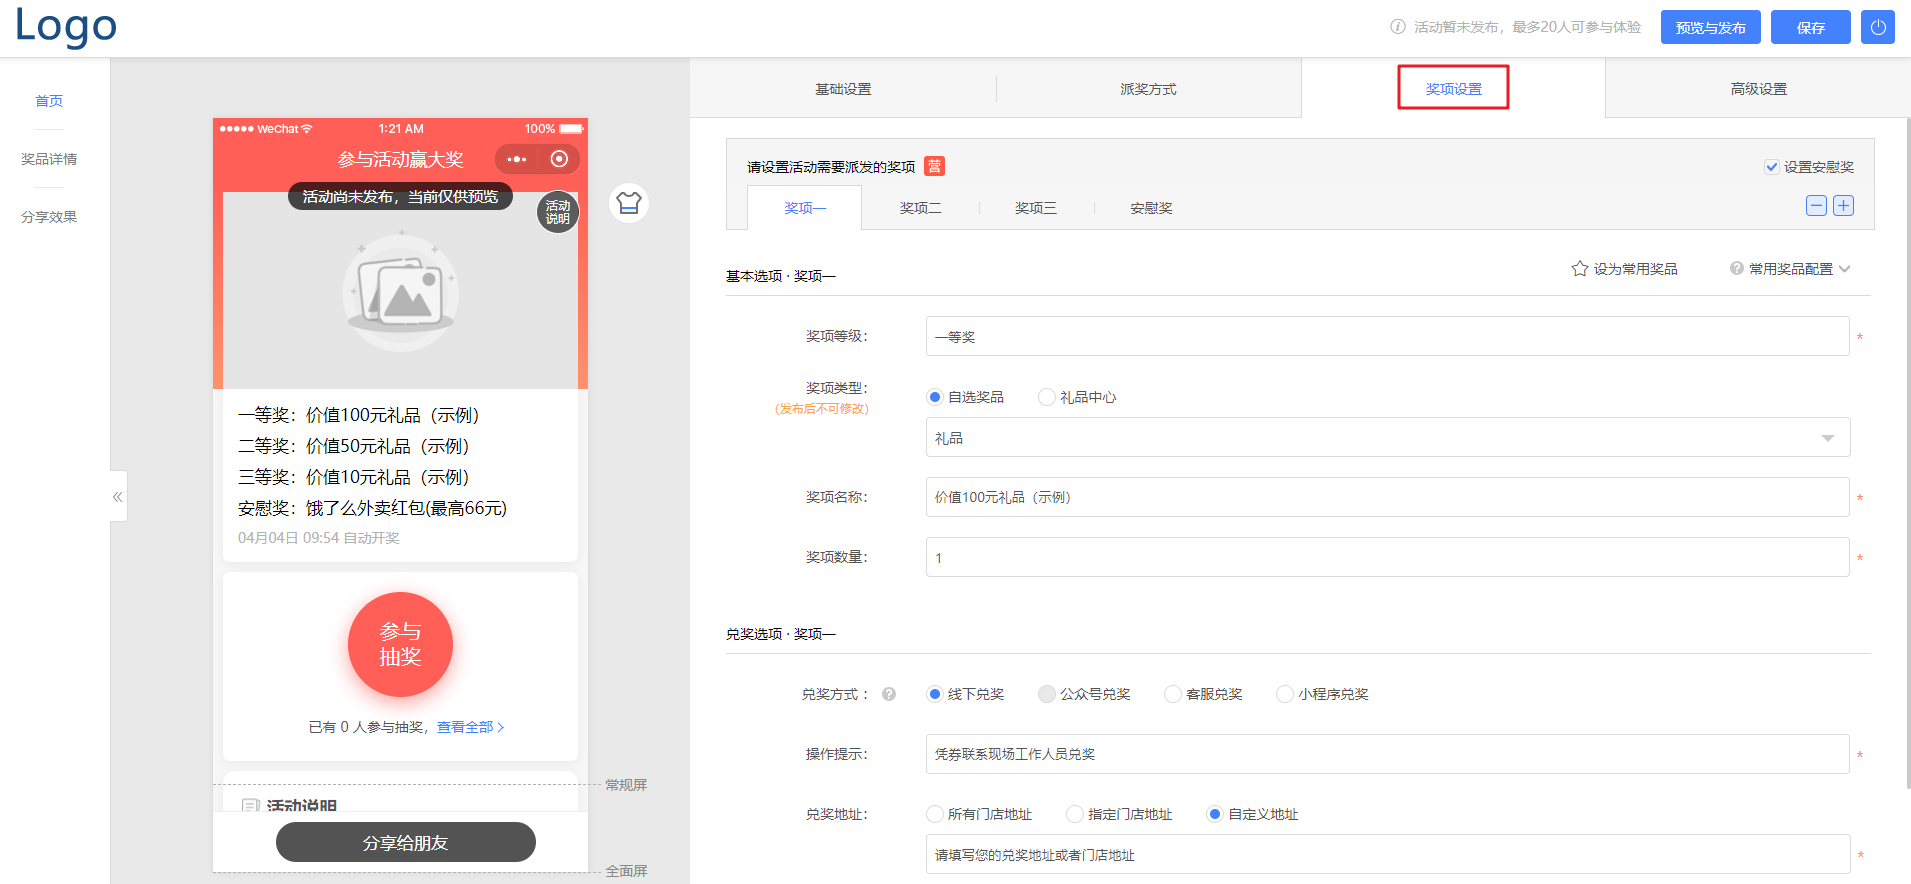Image resolution: width=1911 pixels, height=884 pixels.
Task: Toggle the 设置安慰奖 checkbox
Action: (x=1771, y=167)
